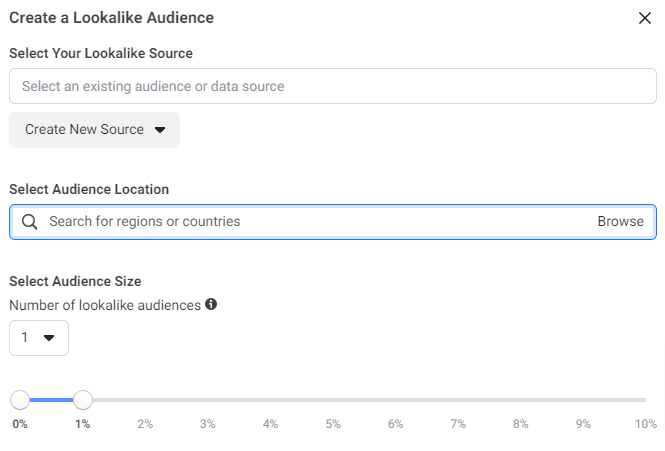Image resolution: width=665 pixels, height=451 pixels.
Task: Click the magnifier icon in location search
Action: pyautogui.click(x=29, y=222)
